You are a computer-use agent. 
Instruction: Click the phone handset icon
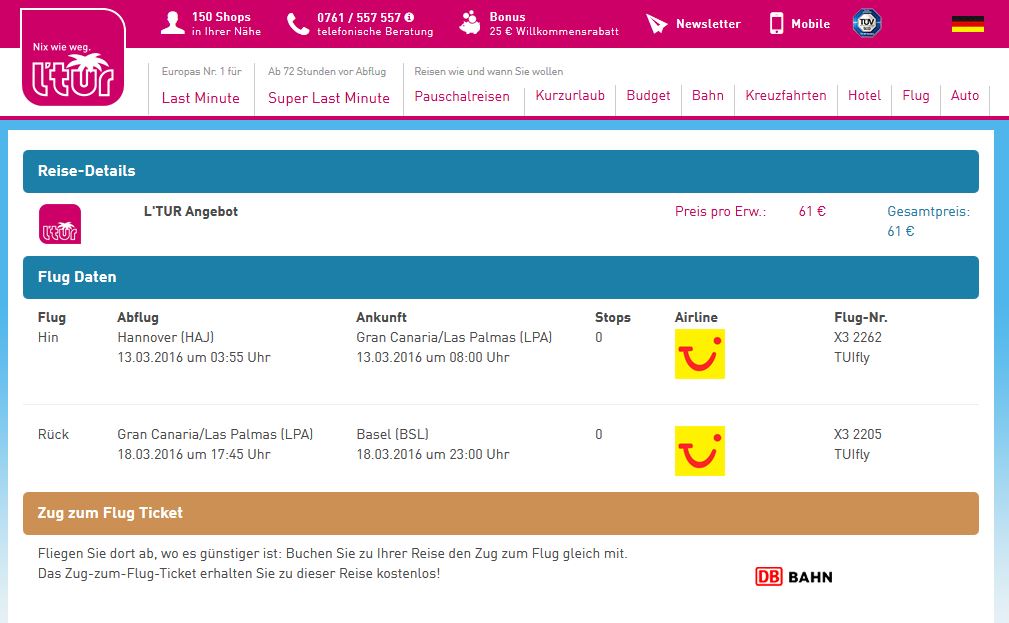[298, 24]
